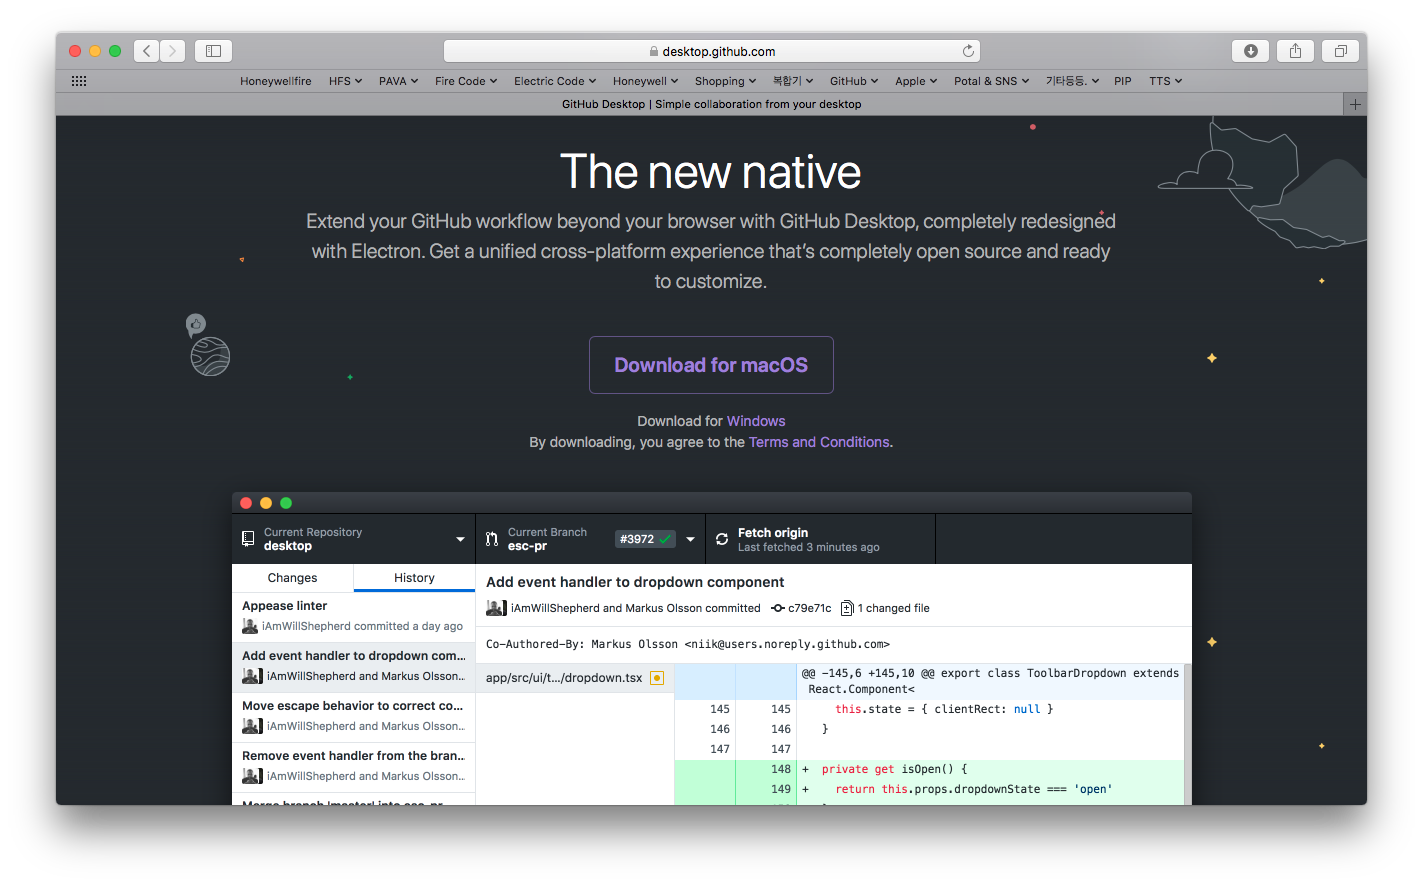Add a new tab with plus button
The width and height of the screenshot is (1423, 885).
click(x=1355, y=104)
